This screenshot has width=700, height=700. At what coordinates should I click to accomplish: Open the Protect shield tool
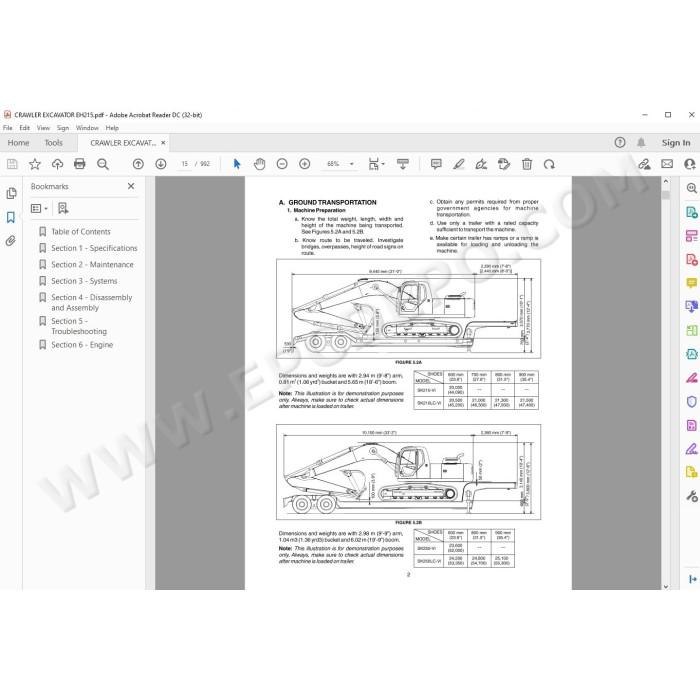point(692,401)
